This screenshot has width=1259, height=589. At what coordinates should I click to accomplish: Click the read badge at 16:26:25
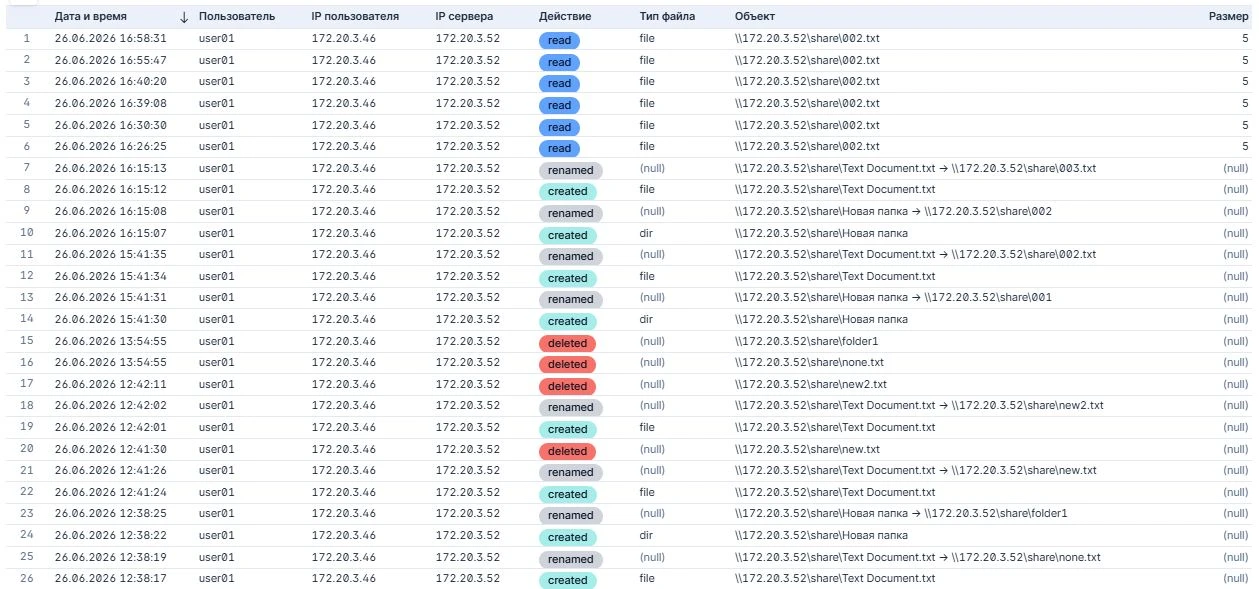pyautogui.click(x=559, y=148)
